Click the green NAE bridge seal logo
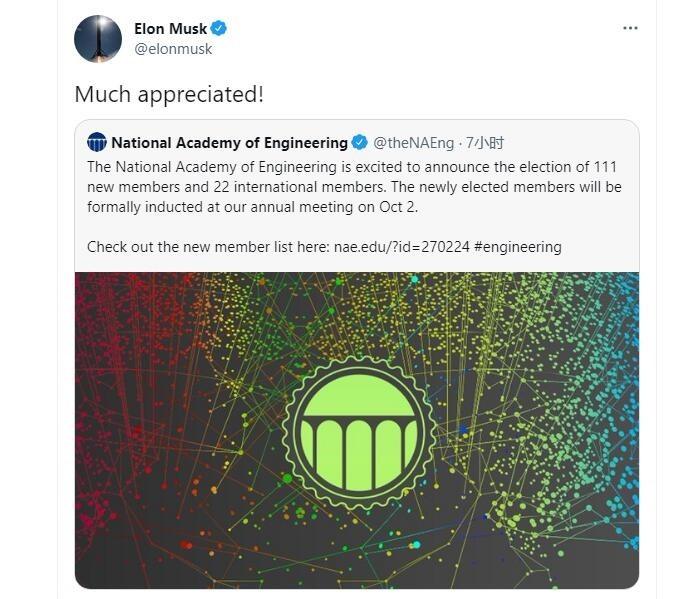The width and height of the screenshot is (682, 599). [359, 432]
